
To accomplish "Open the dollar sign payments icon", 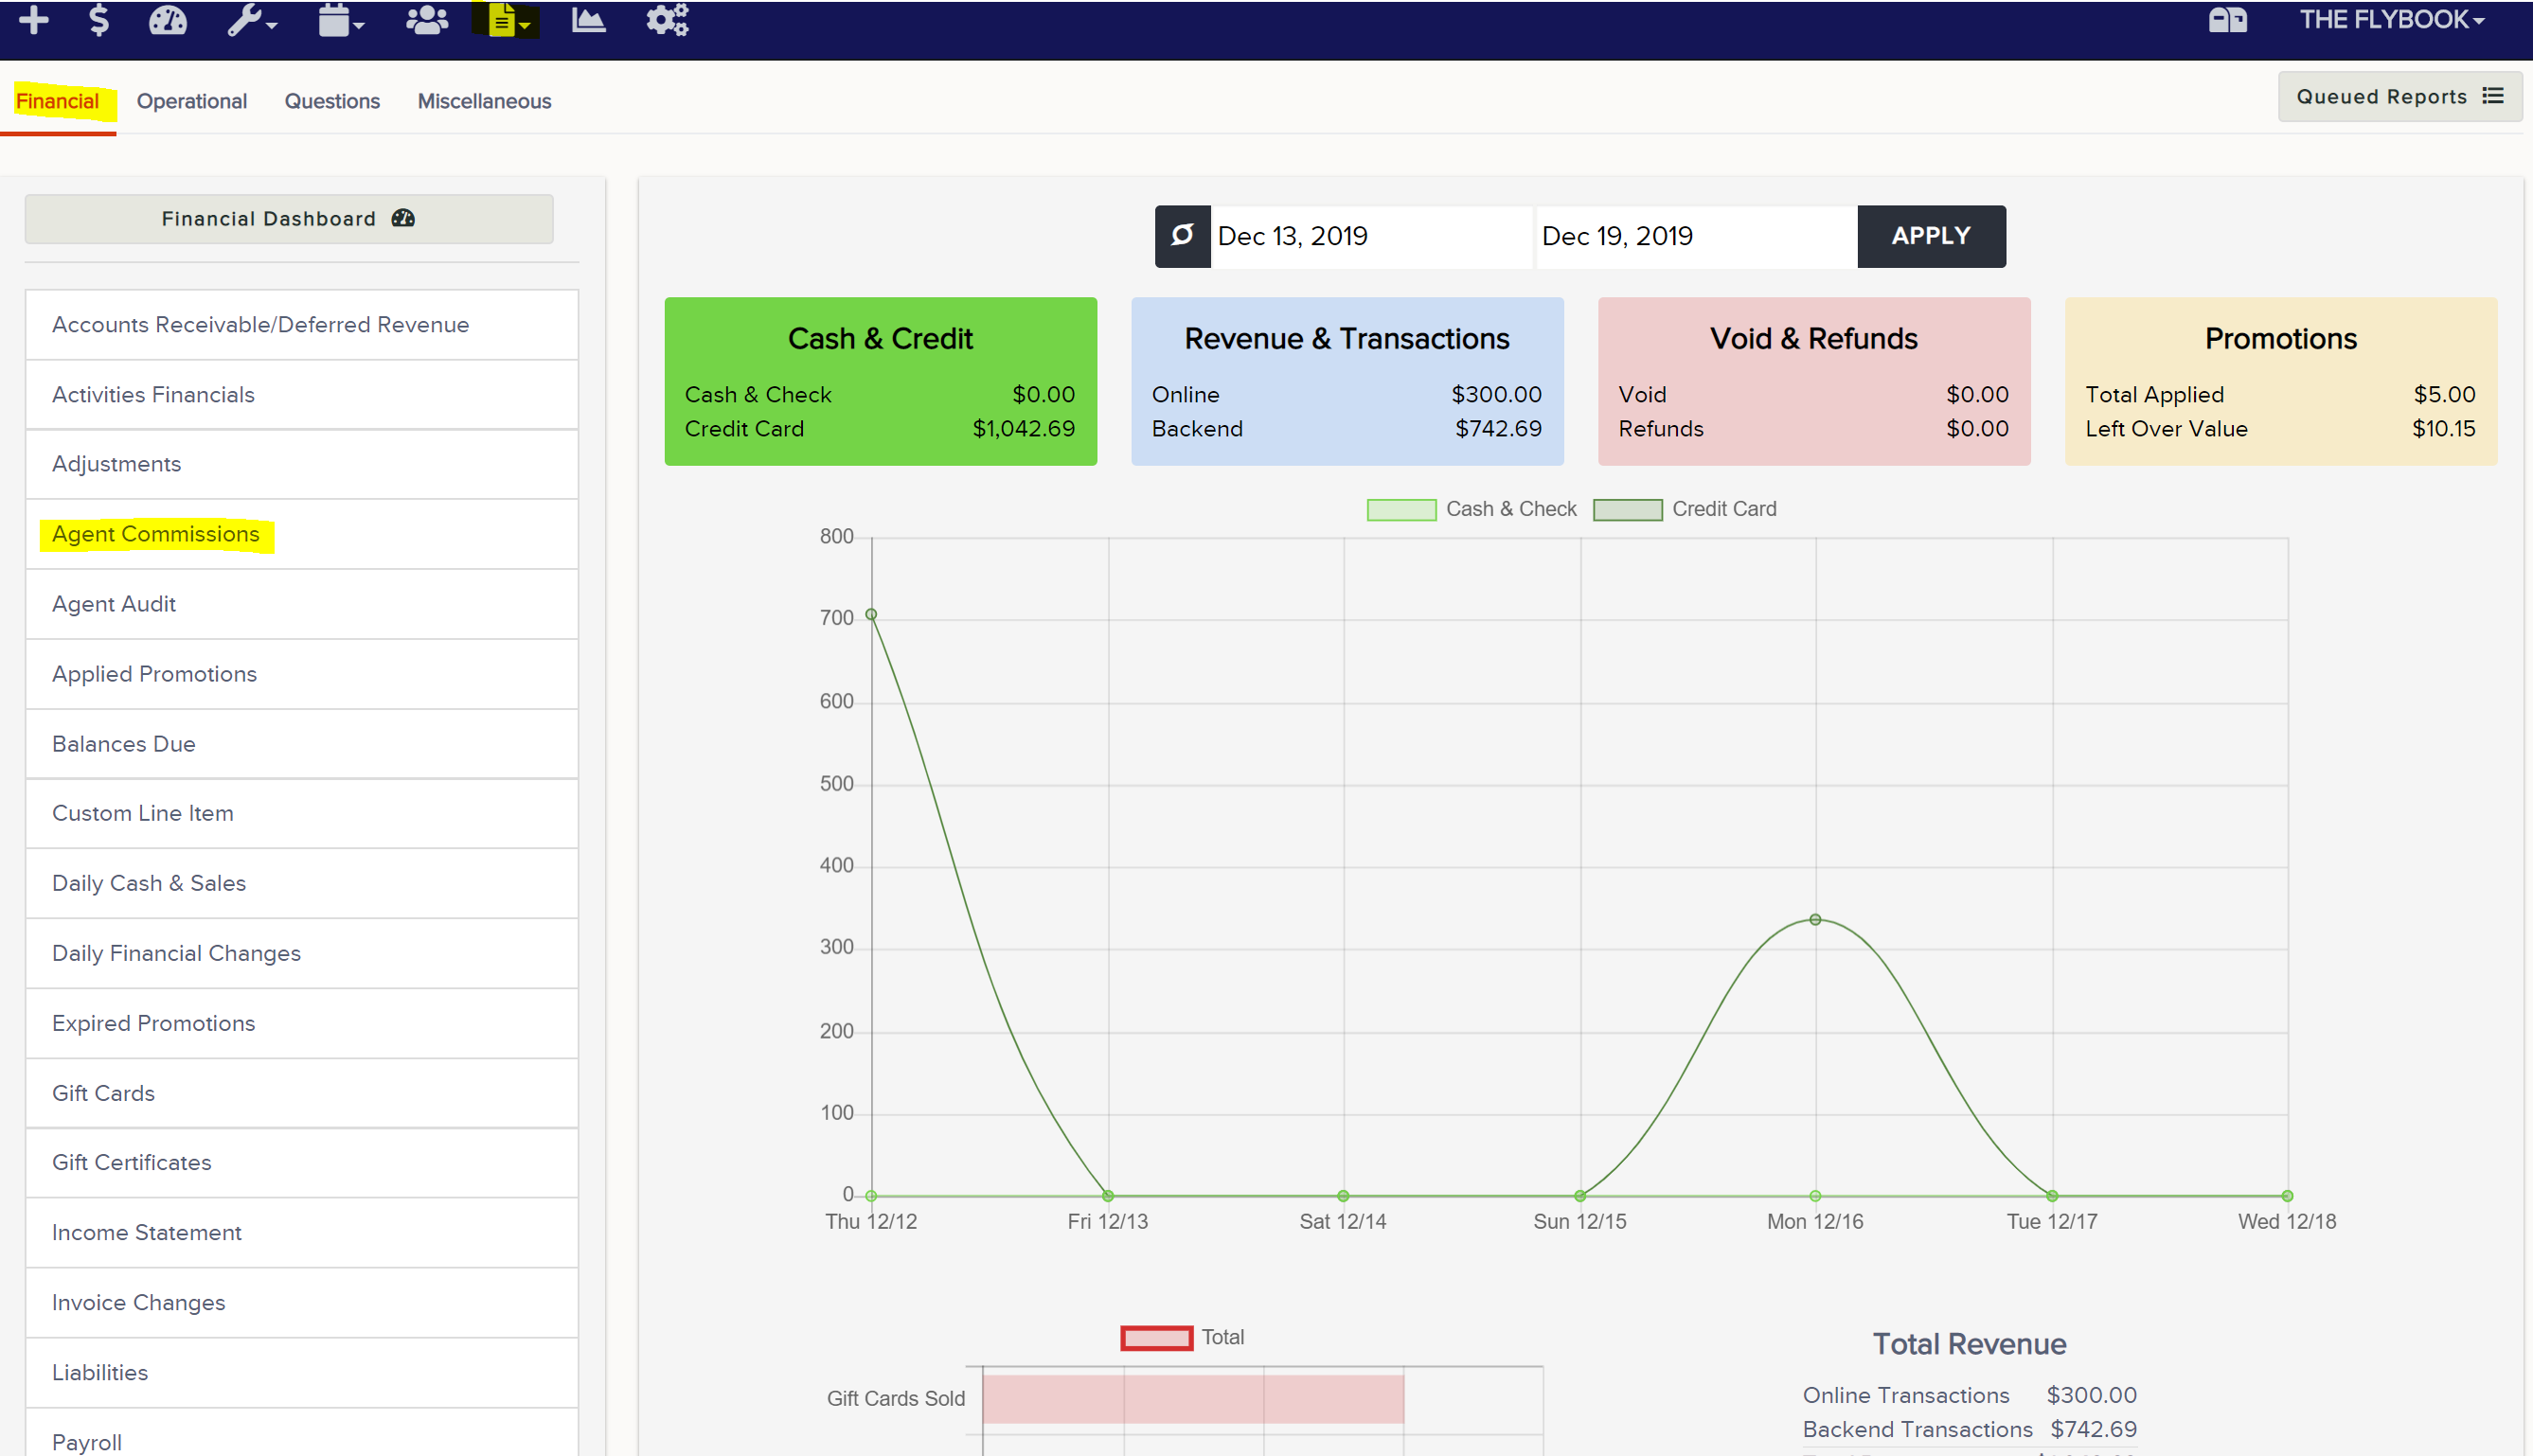I will coord(98,20).
